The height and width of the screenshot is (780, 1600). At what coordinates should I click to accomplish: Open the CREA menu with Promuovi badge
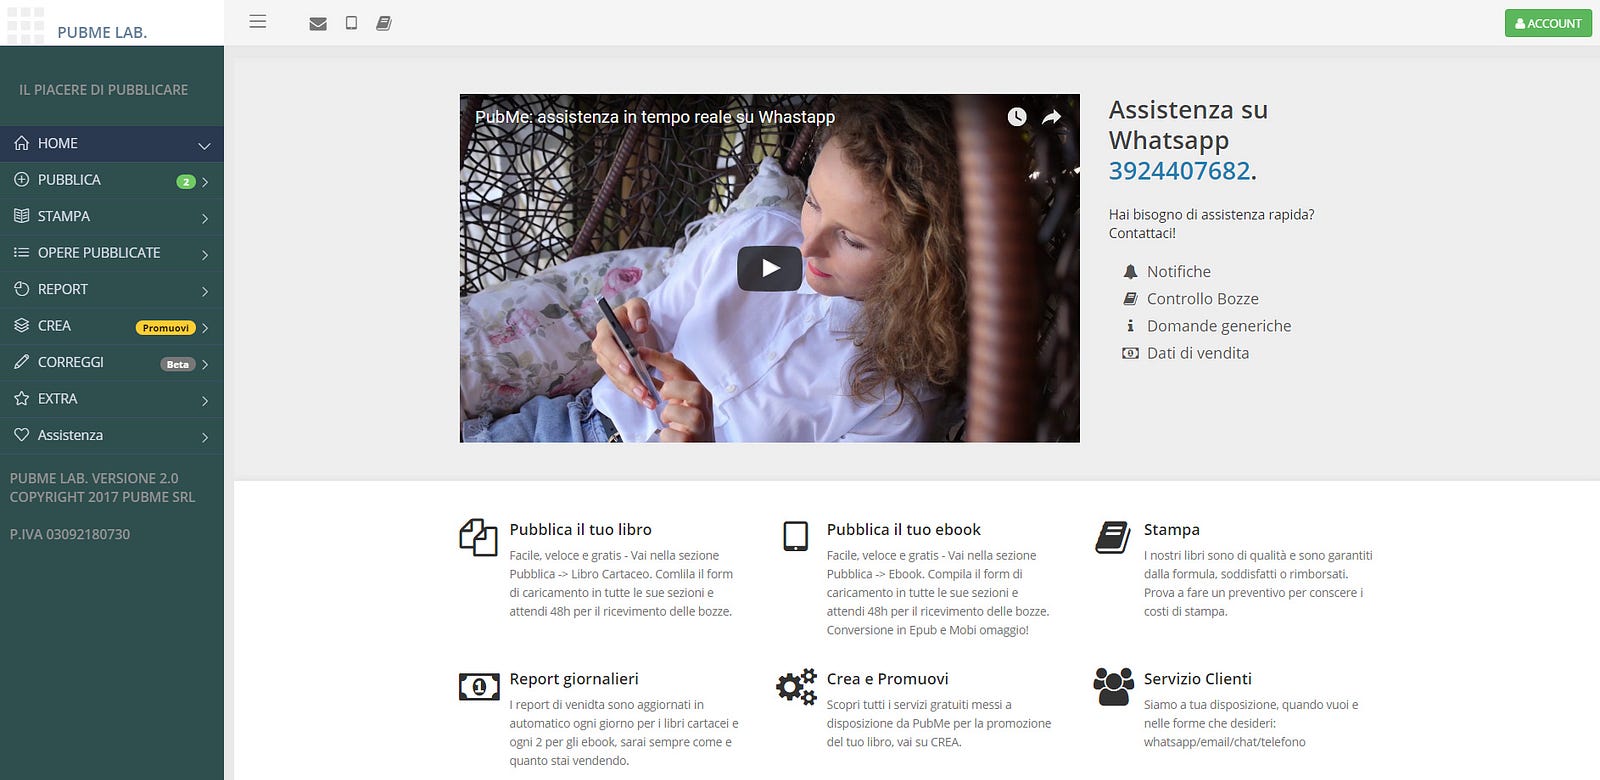tap(112, 326)
